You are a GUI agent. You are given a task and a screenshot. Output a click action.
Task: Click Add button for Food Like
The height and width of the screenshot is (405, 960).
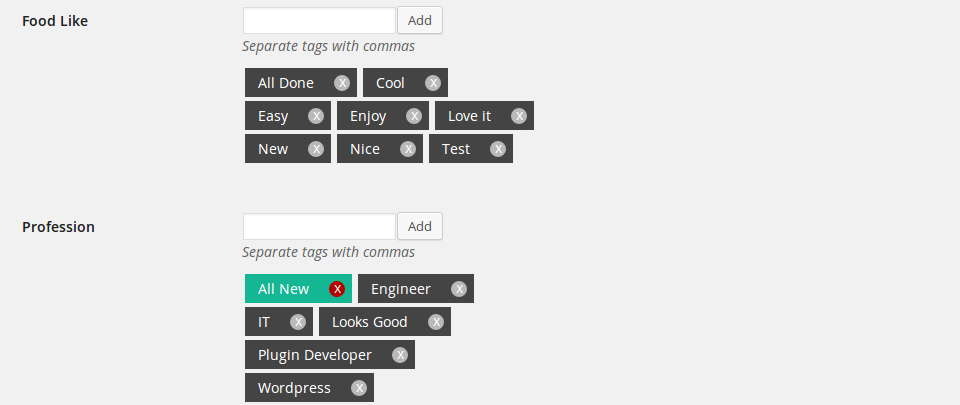coord(420,21)
